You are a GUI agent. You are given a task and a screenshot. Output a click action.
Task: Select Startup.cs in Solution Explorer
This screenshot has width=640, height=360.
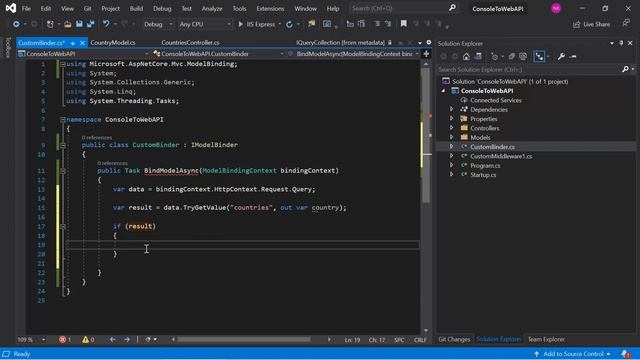pos(483,175)
